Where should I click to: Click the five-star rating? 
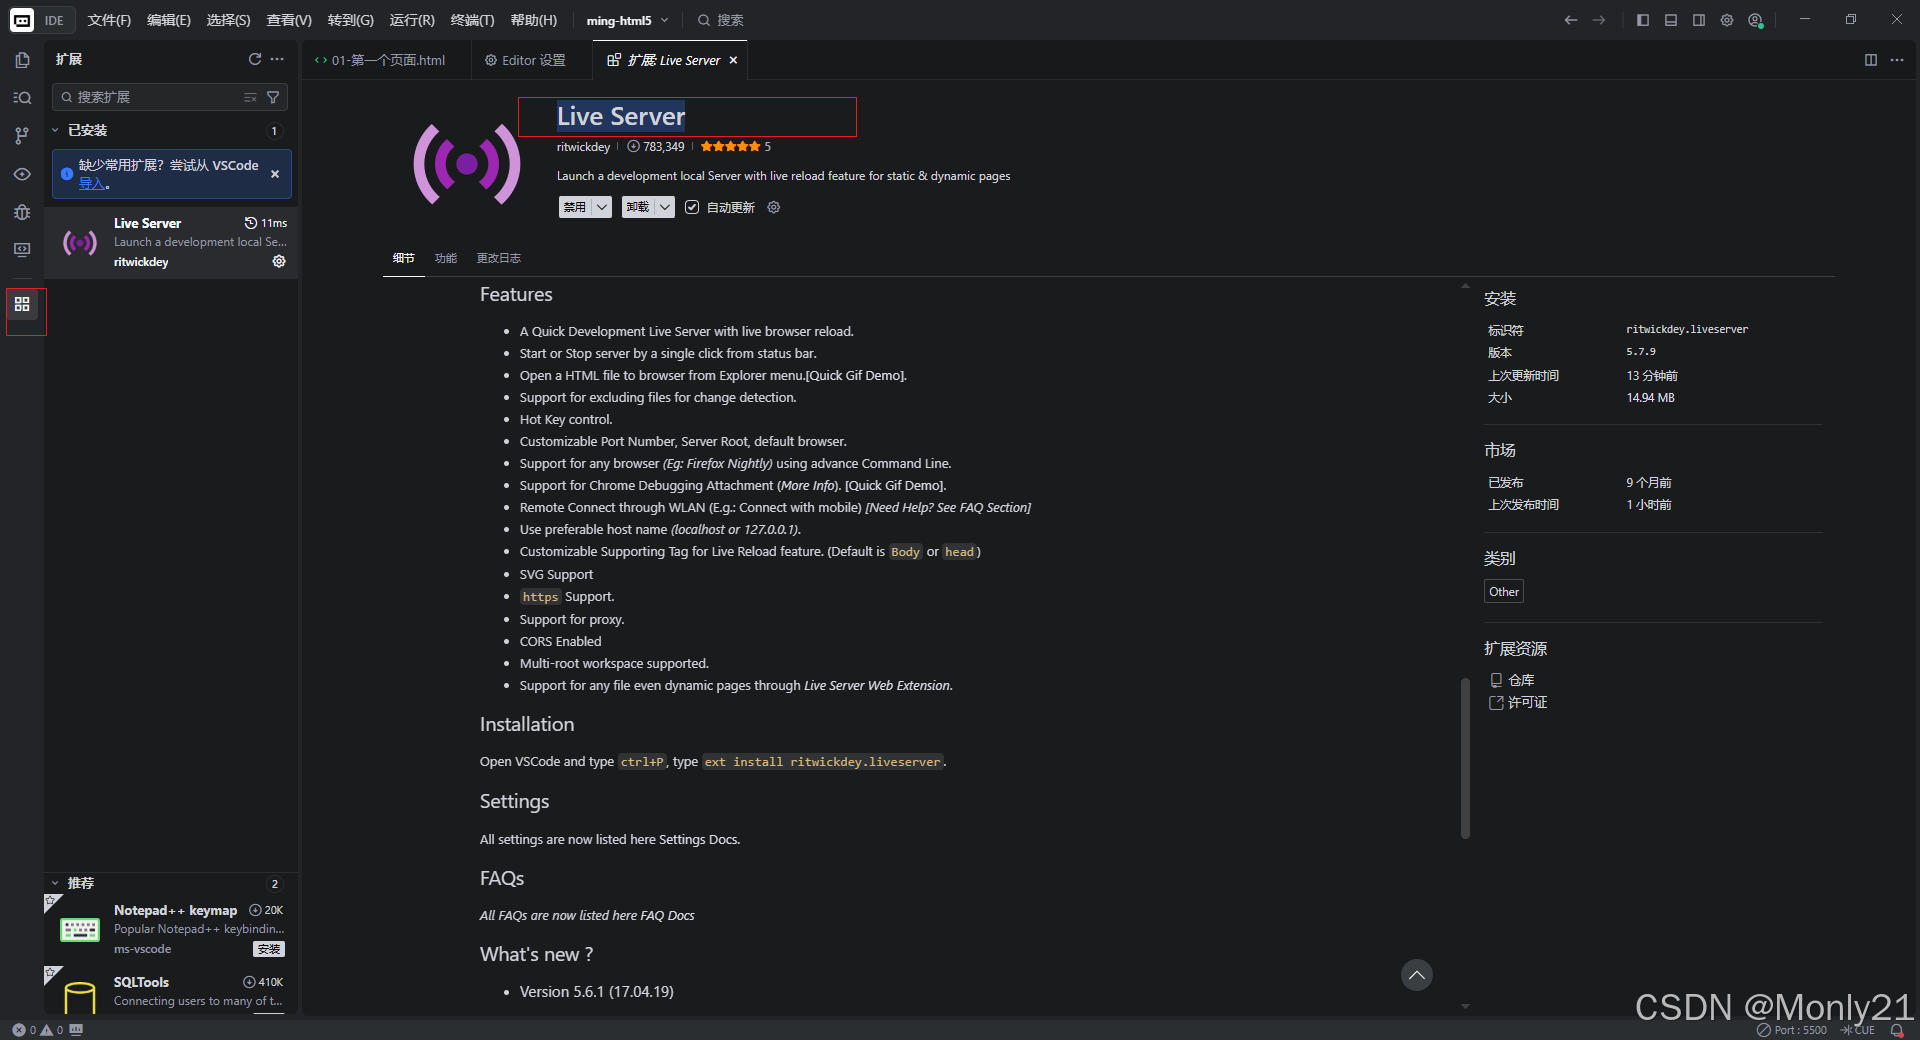click(730, 147)
